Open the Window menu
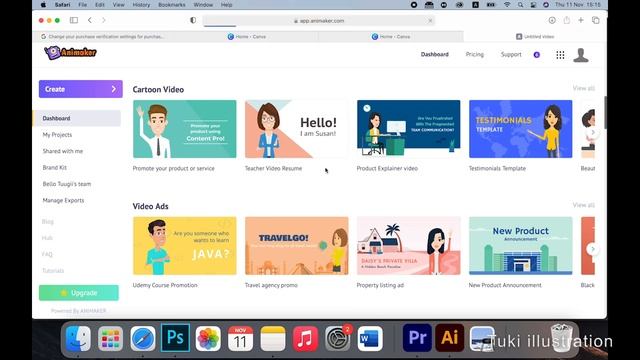The image size is (640, 360). pyautogui.click(x=203, y=5)
